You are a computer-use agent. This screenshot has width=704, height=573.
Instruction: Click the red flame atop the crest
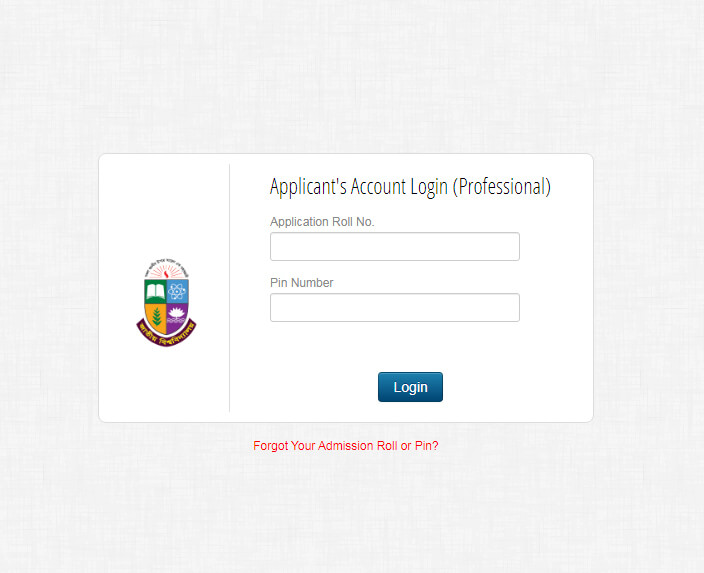(x=166, y=272)
